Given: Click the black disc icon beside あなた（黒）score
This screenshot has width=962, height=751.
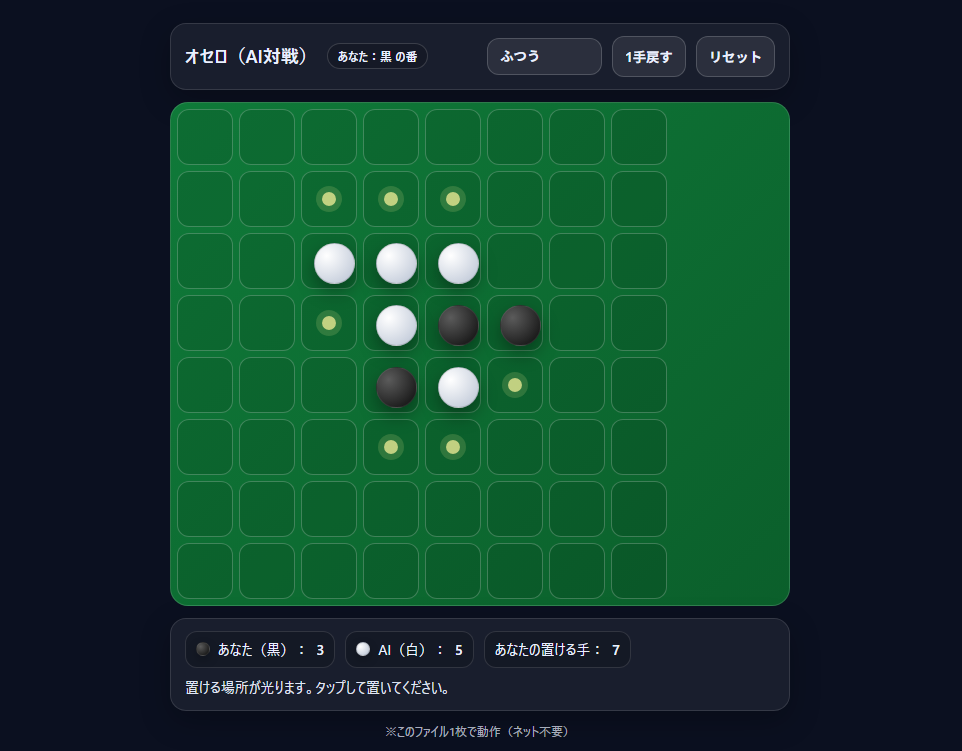Looking at the screenshot, I should (201, 649).
